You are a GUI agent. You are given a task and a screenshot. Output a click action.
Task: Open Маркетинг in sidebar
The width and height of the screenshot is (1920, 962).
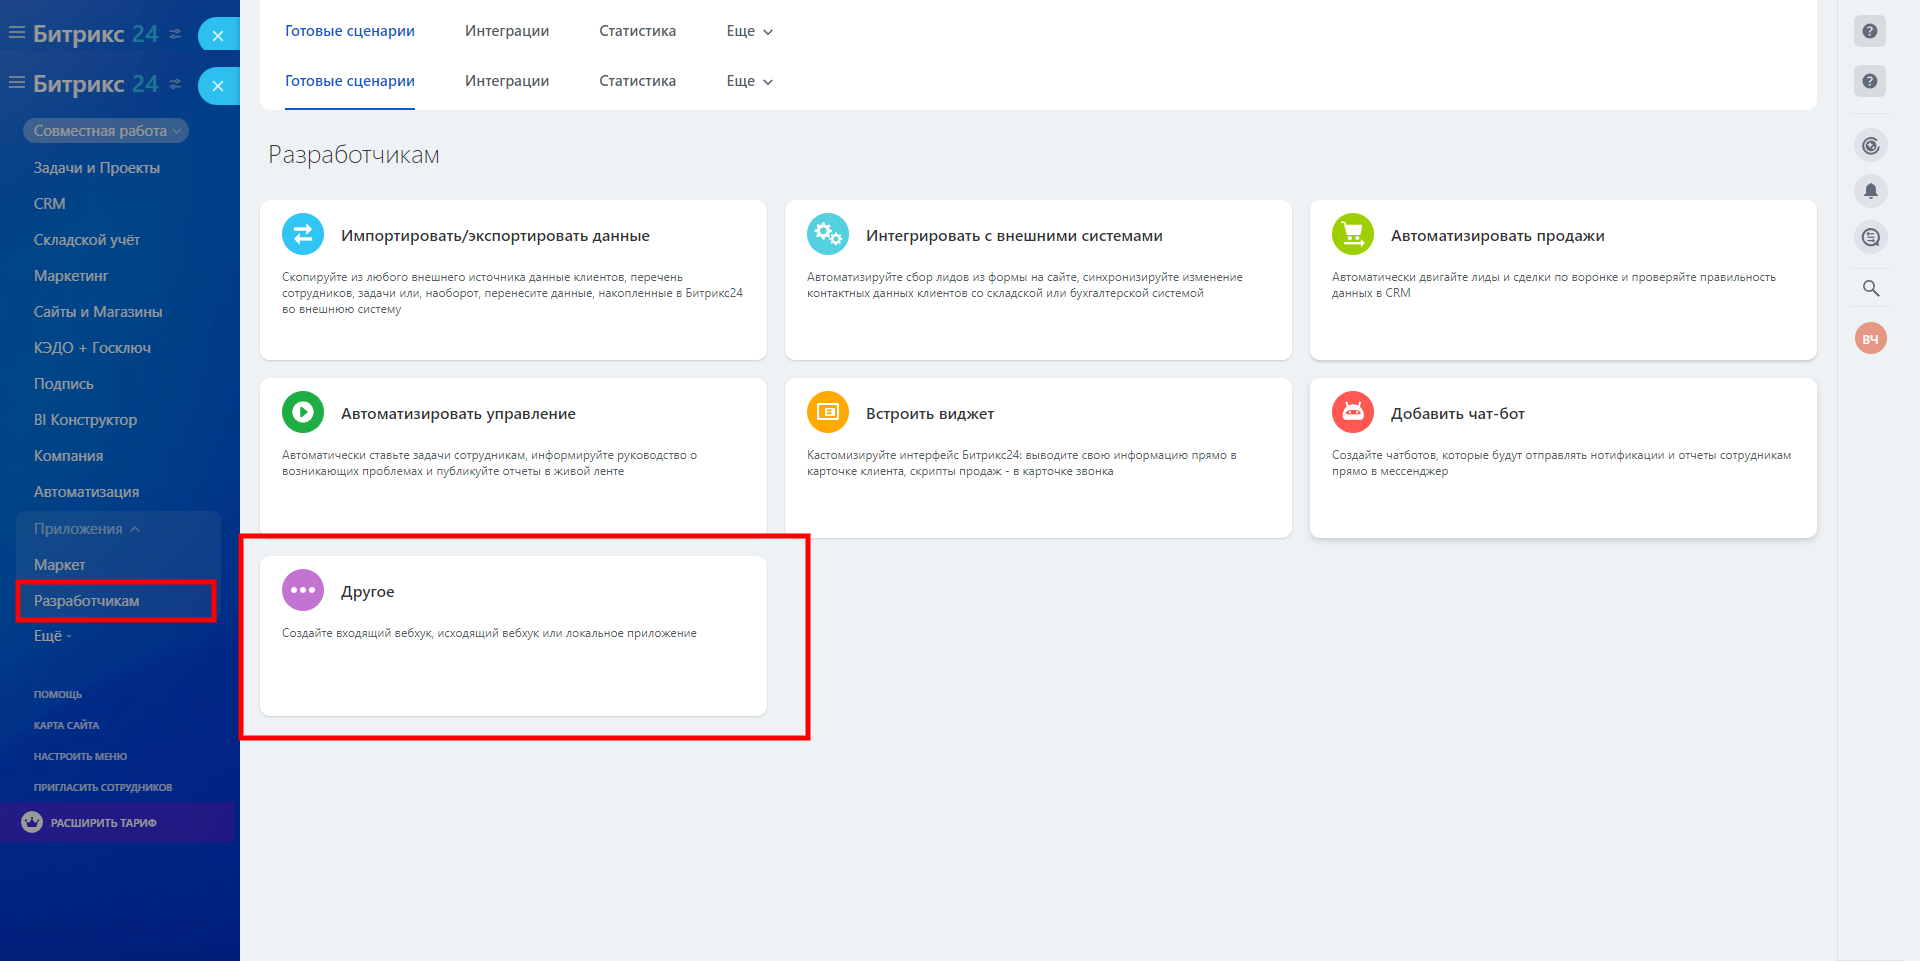pos(71,276)
